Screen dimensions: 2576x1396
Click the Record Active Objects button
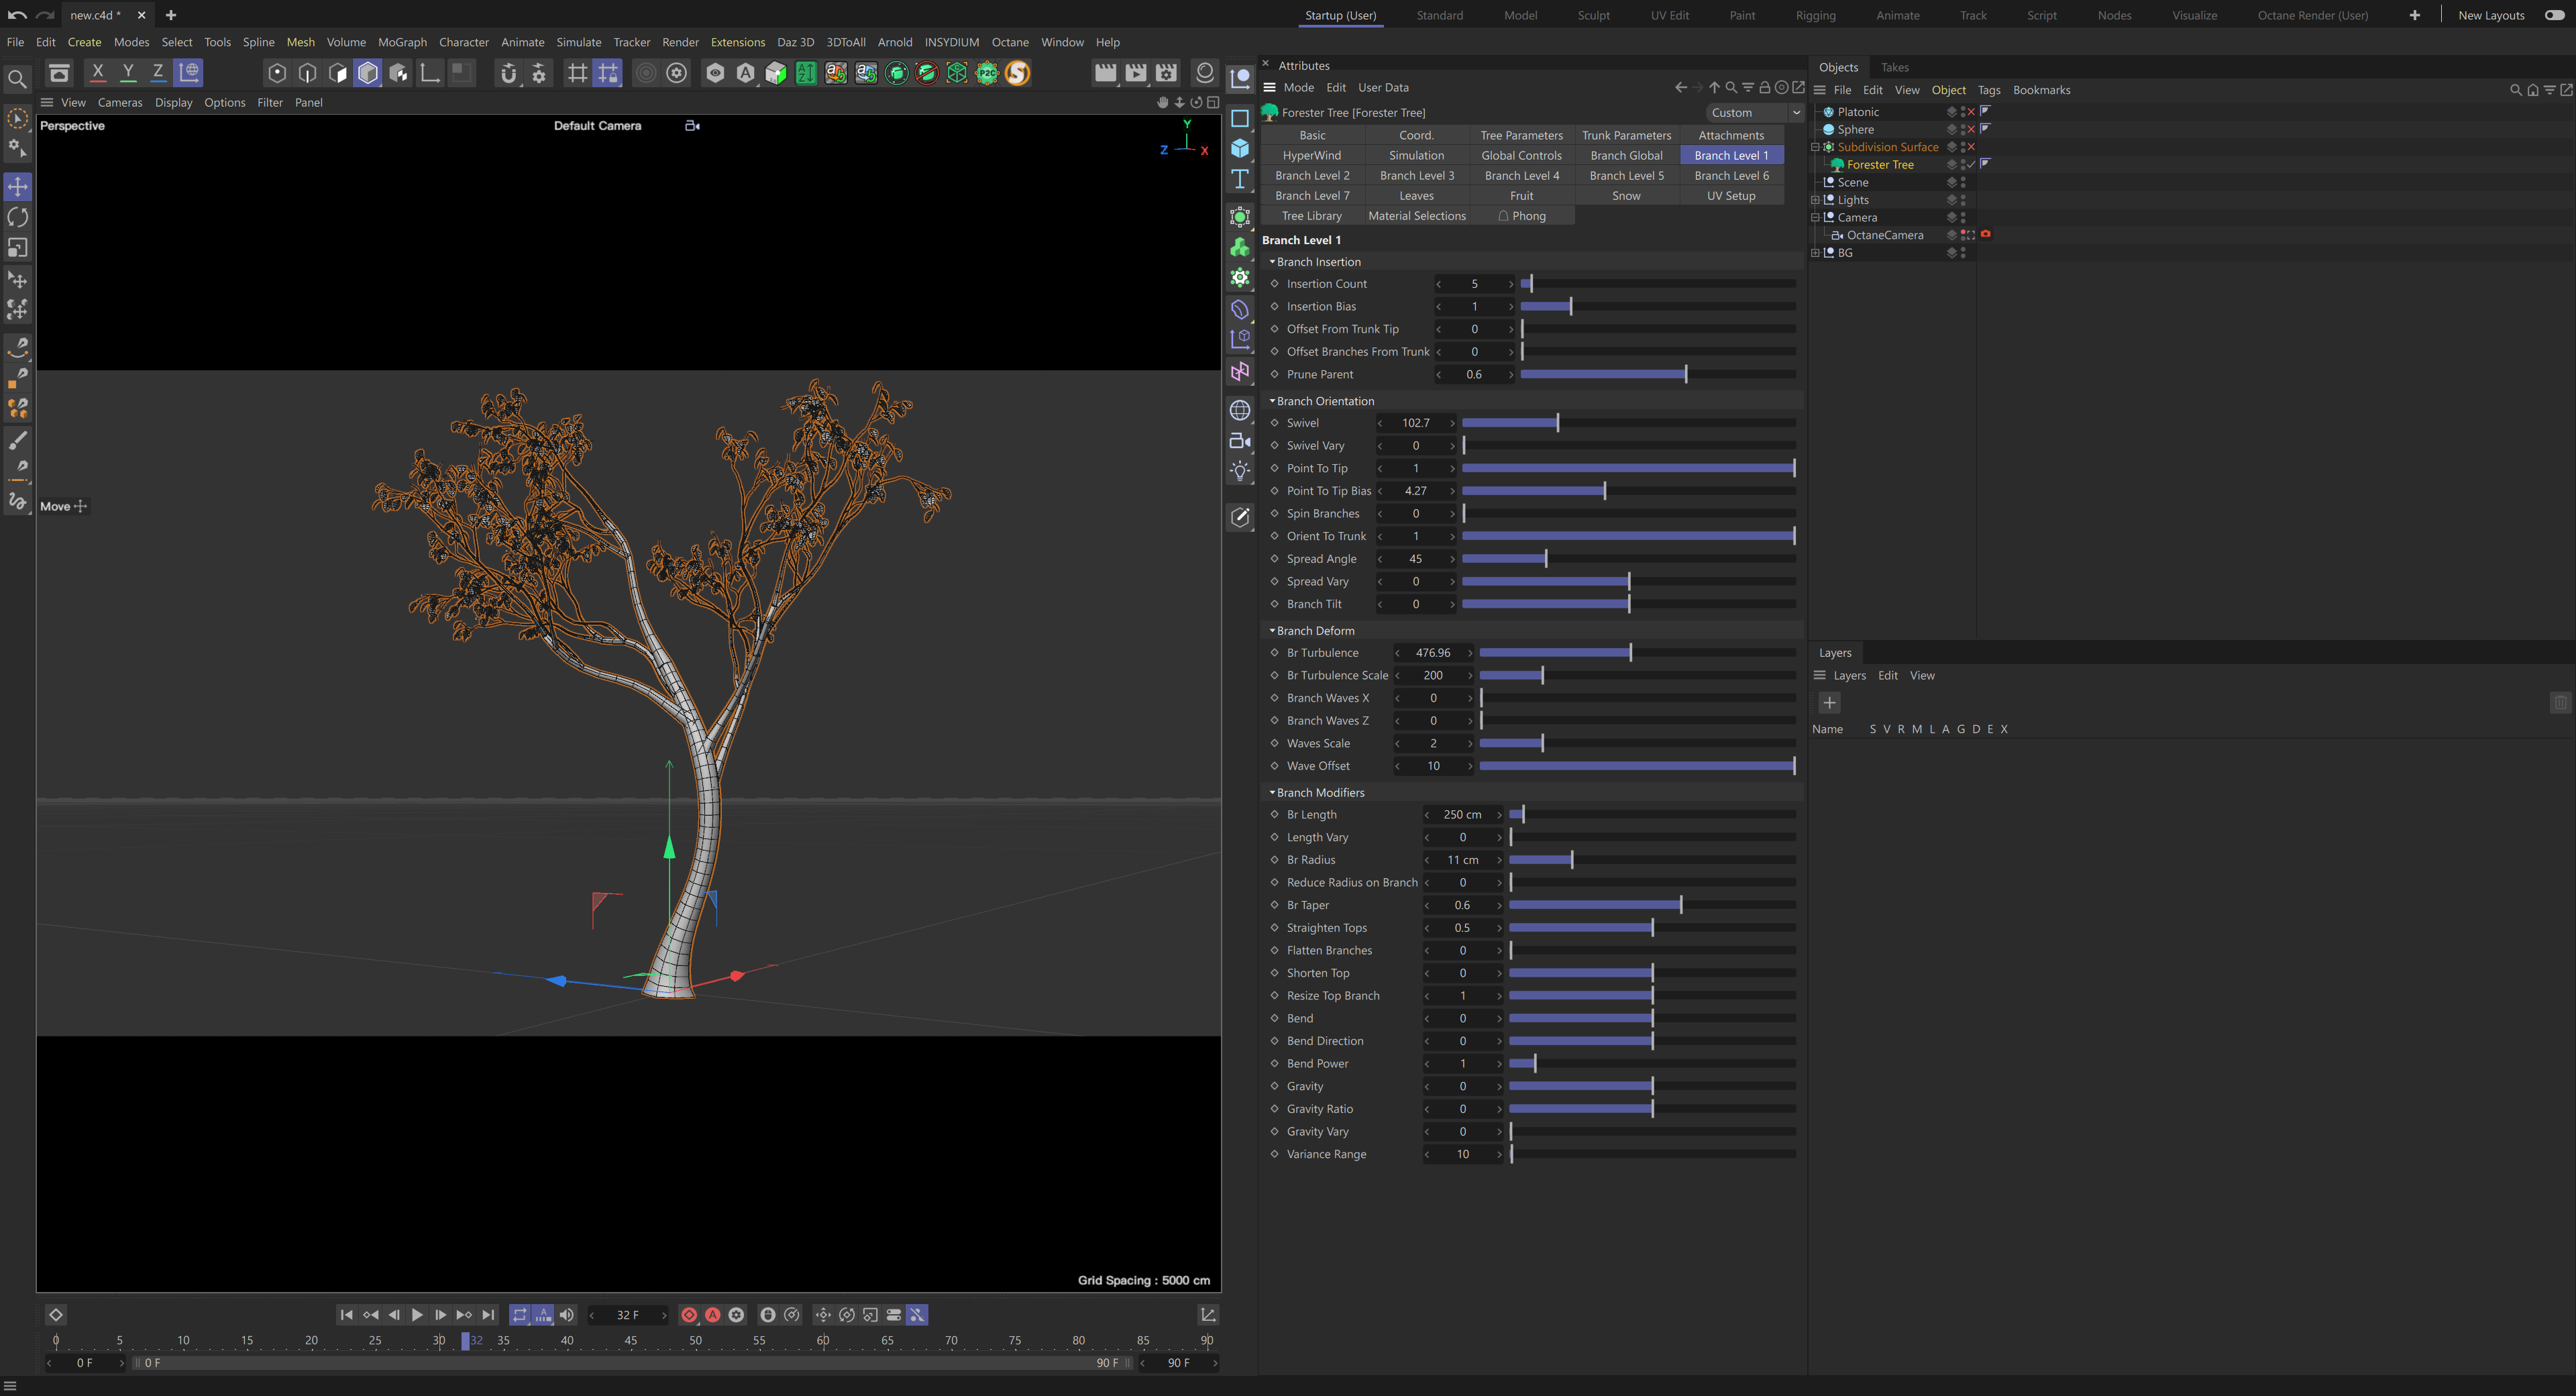tap(689, 1315)
